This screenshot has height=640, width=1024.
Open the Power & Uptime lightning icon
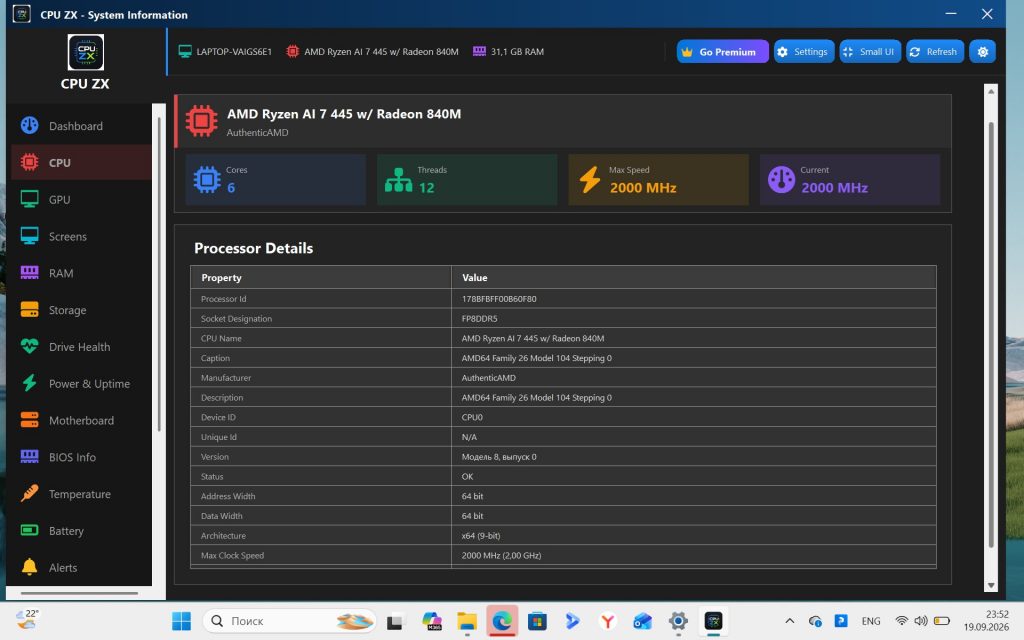pos(29,383)
